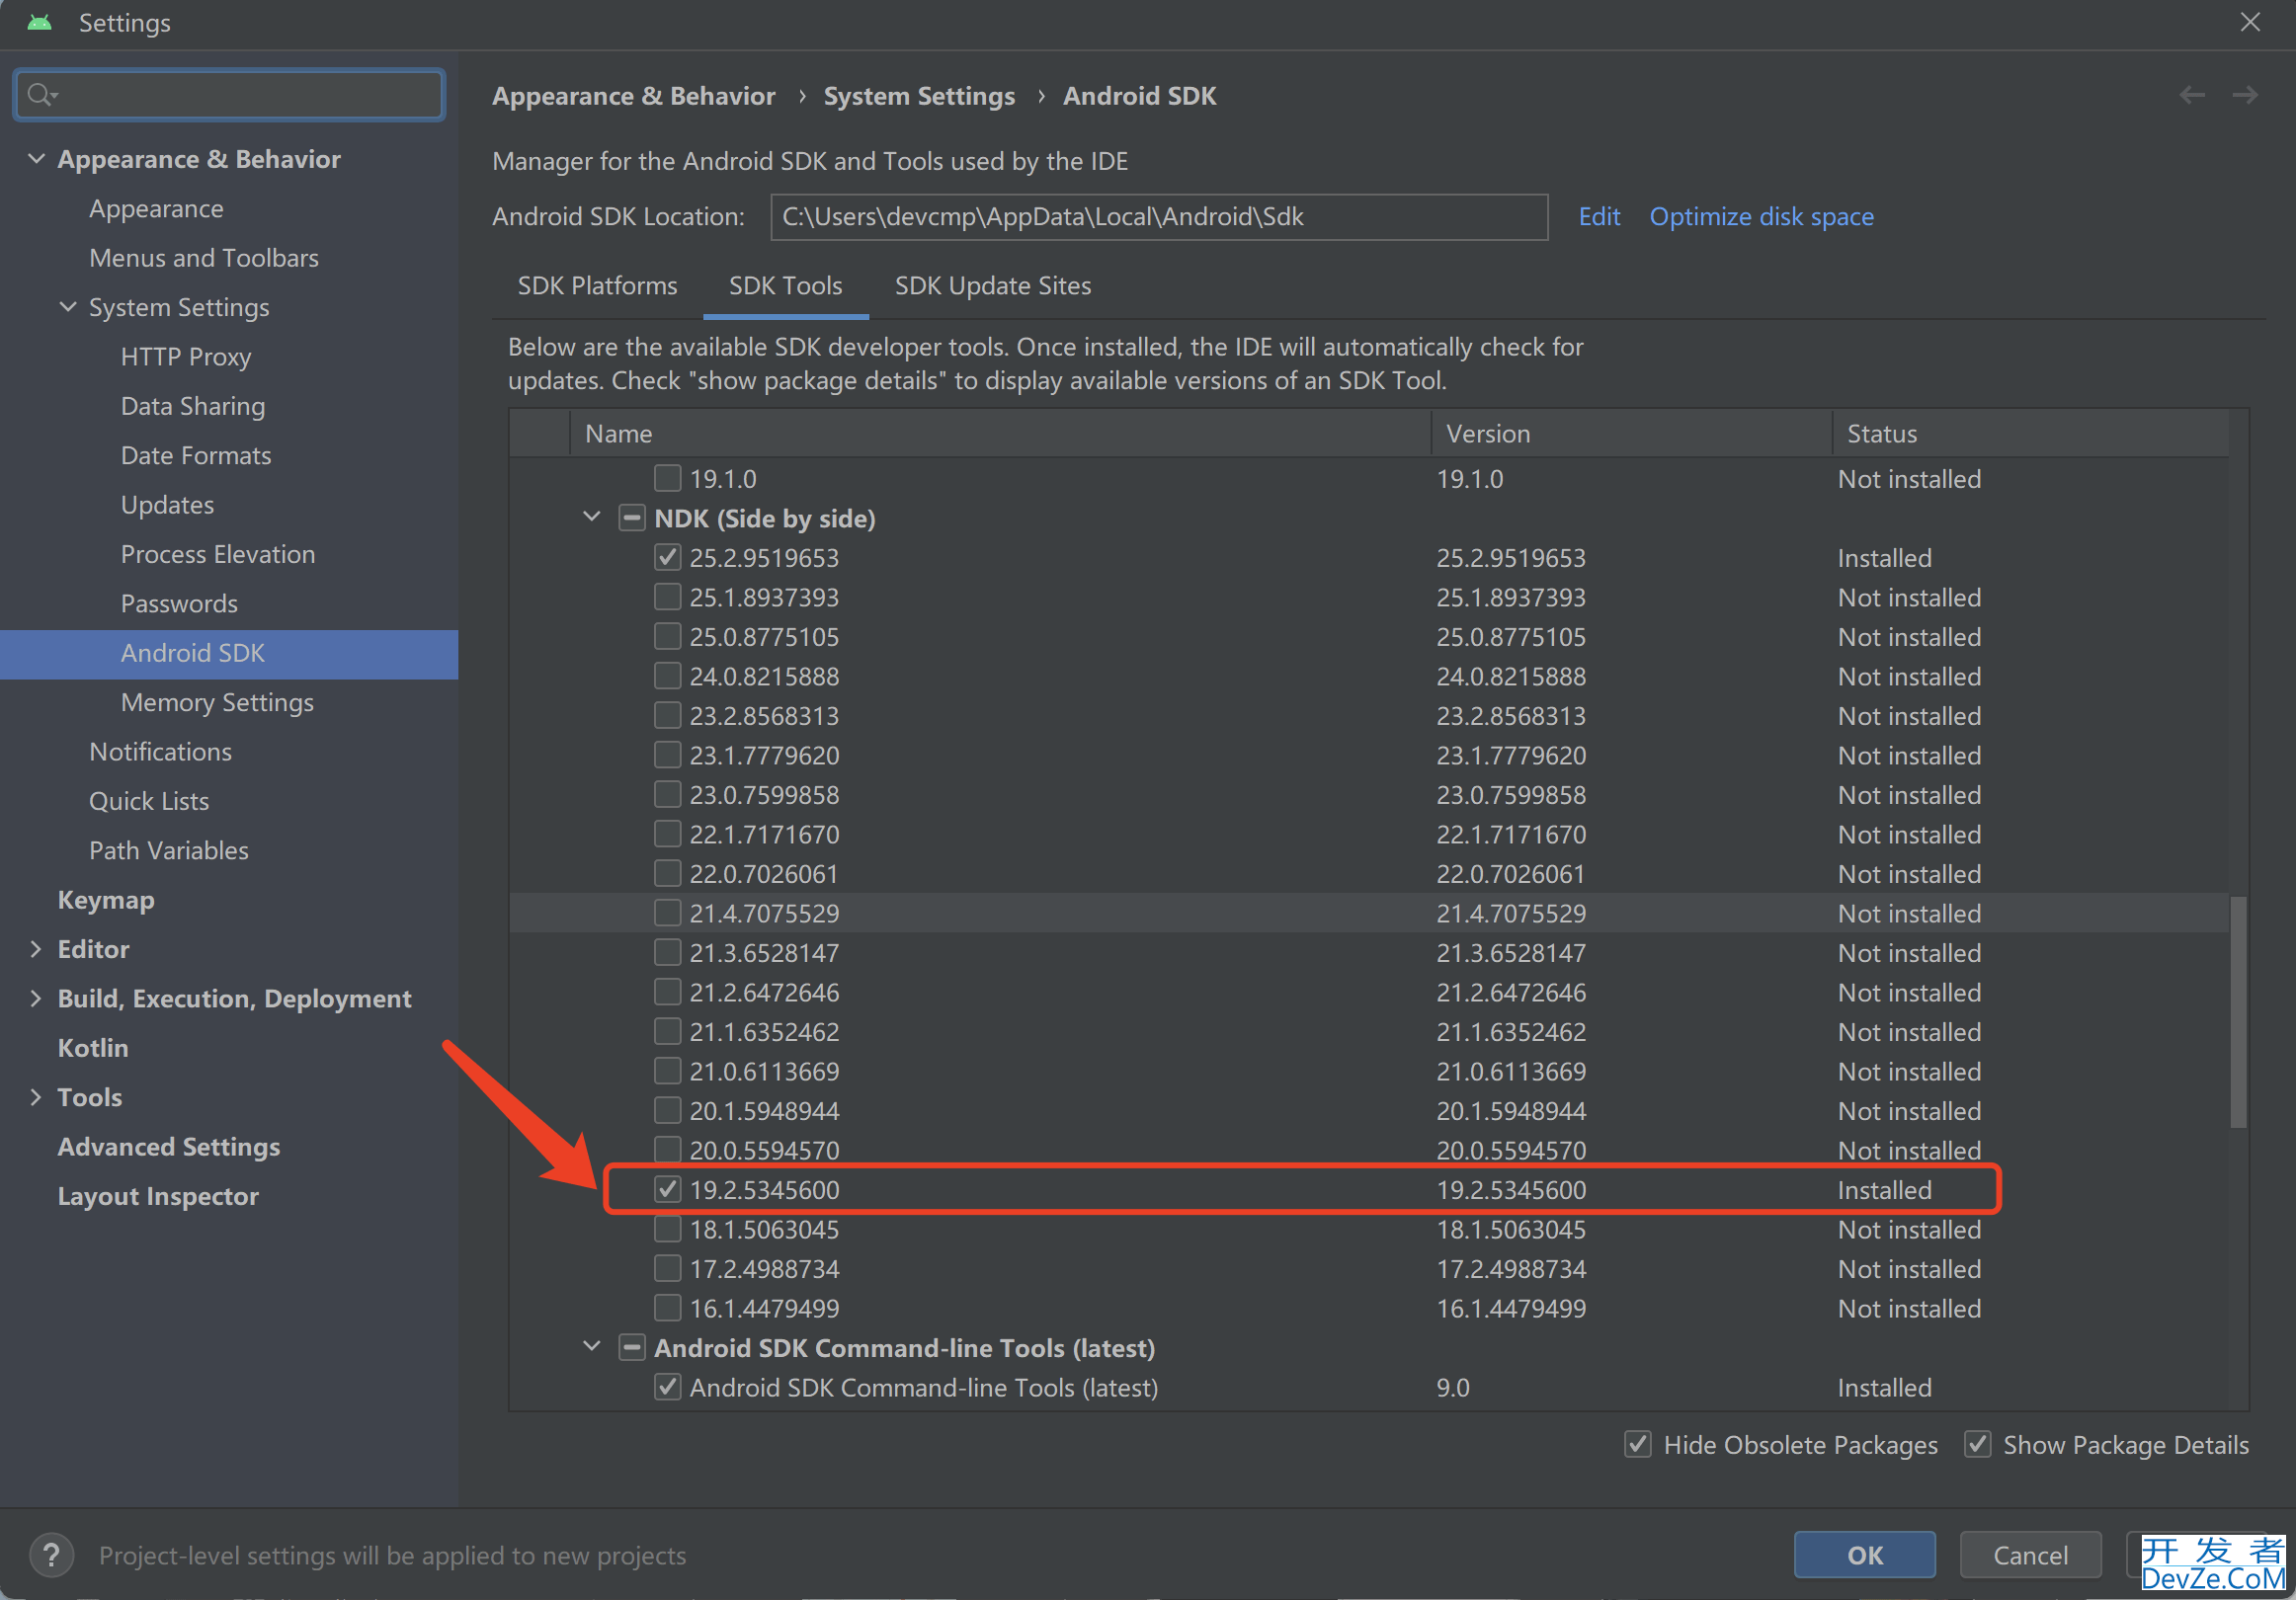This screenshot has width=2296, height=1600.
Task: Click the back navigation arrow
Action: 2192,95
